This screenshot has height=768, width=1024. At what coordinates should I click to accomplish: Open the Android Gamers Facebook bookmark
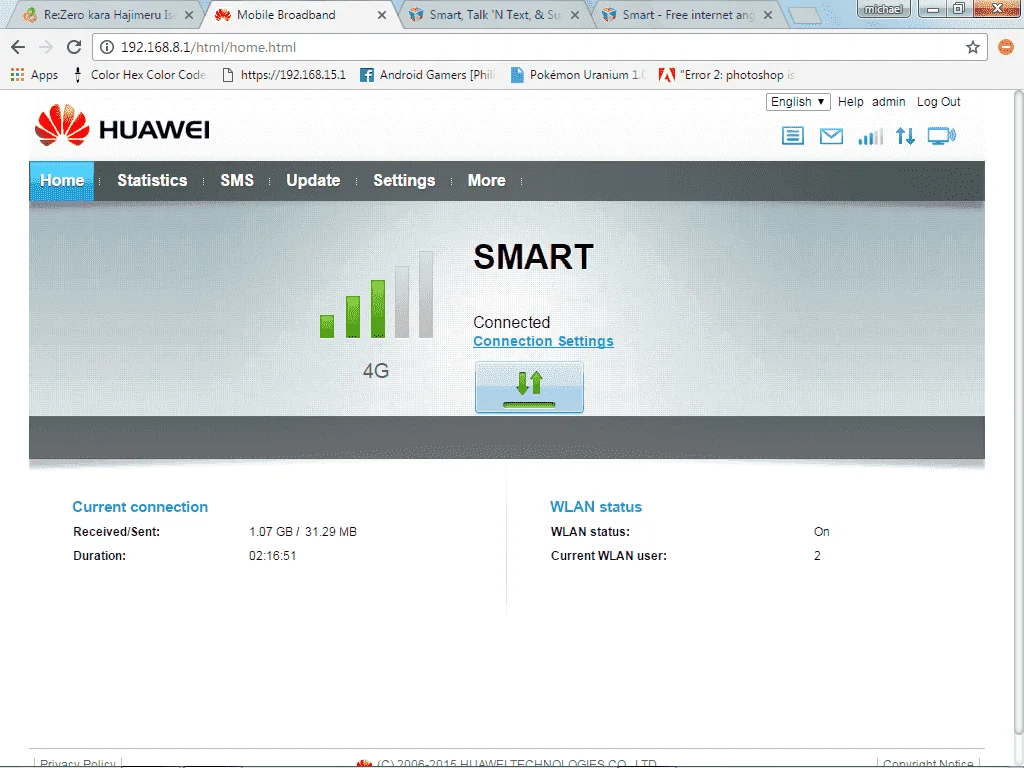coord(428,75)
